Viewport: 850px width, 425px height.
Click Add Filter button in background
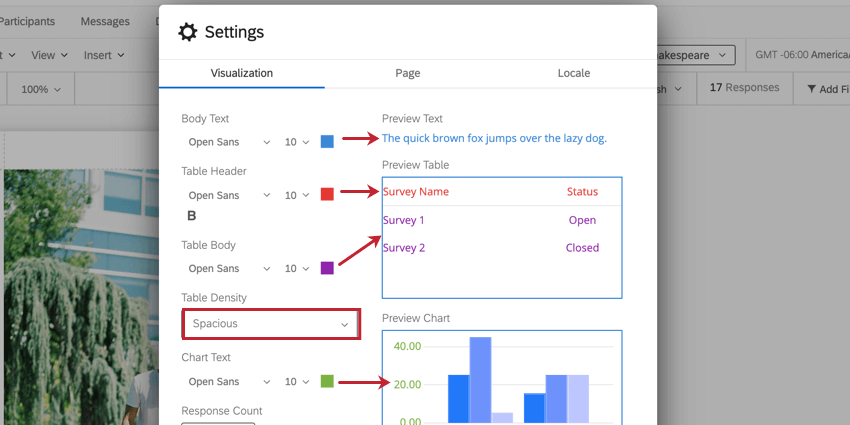(x=828, y=89)
